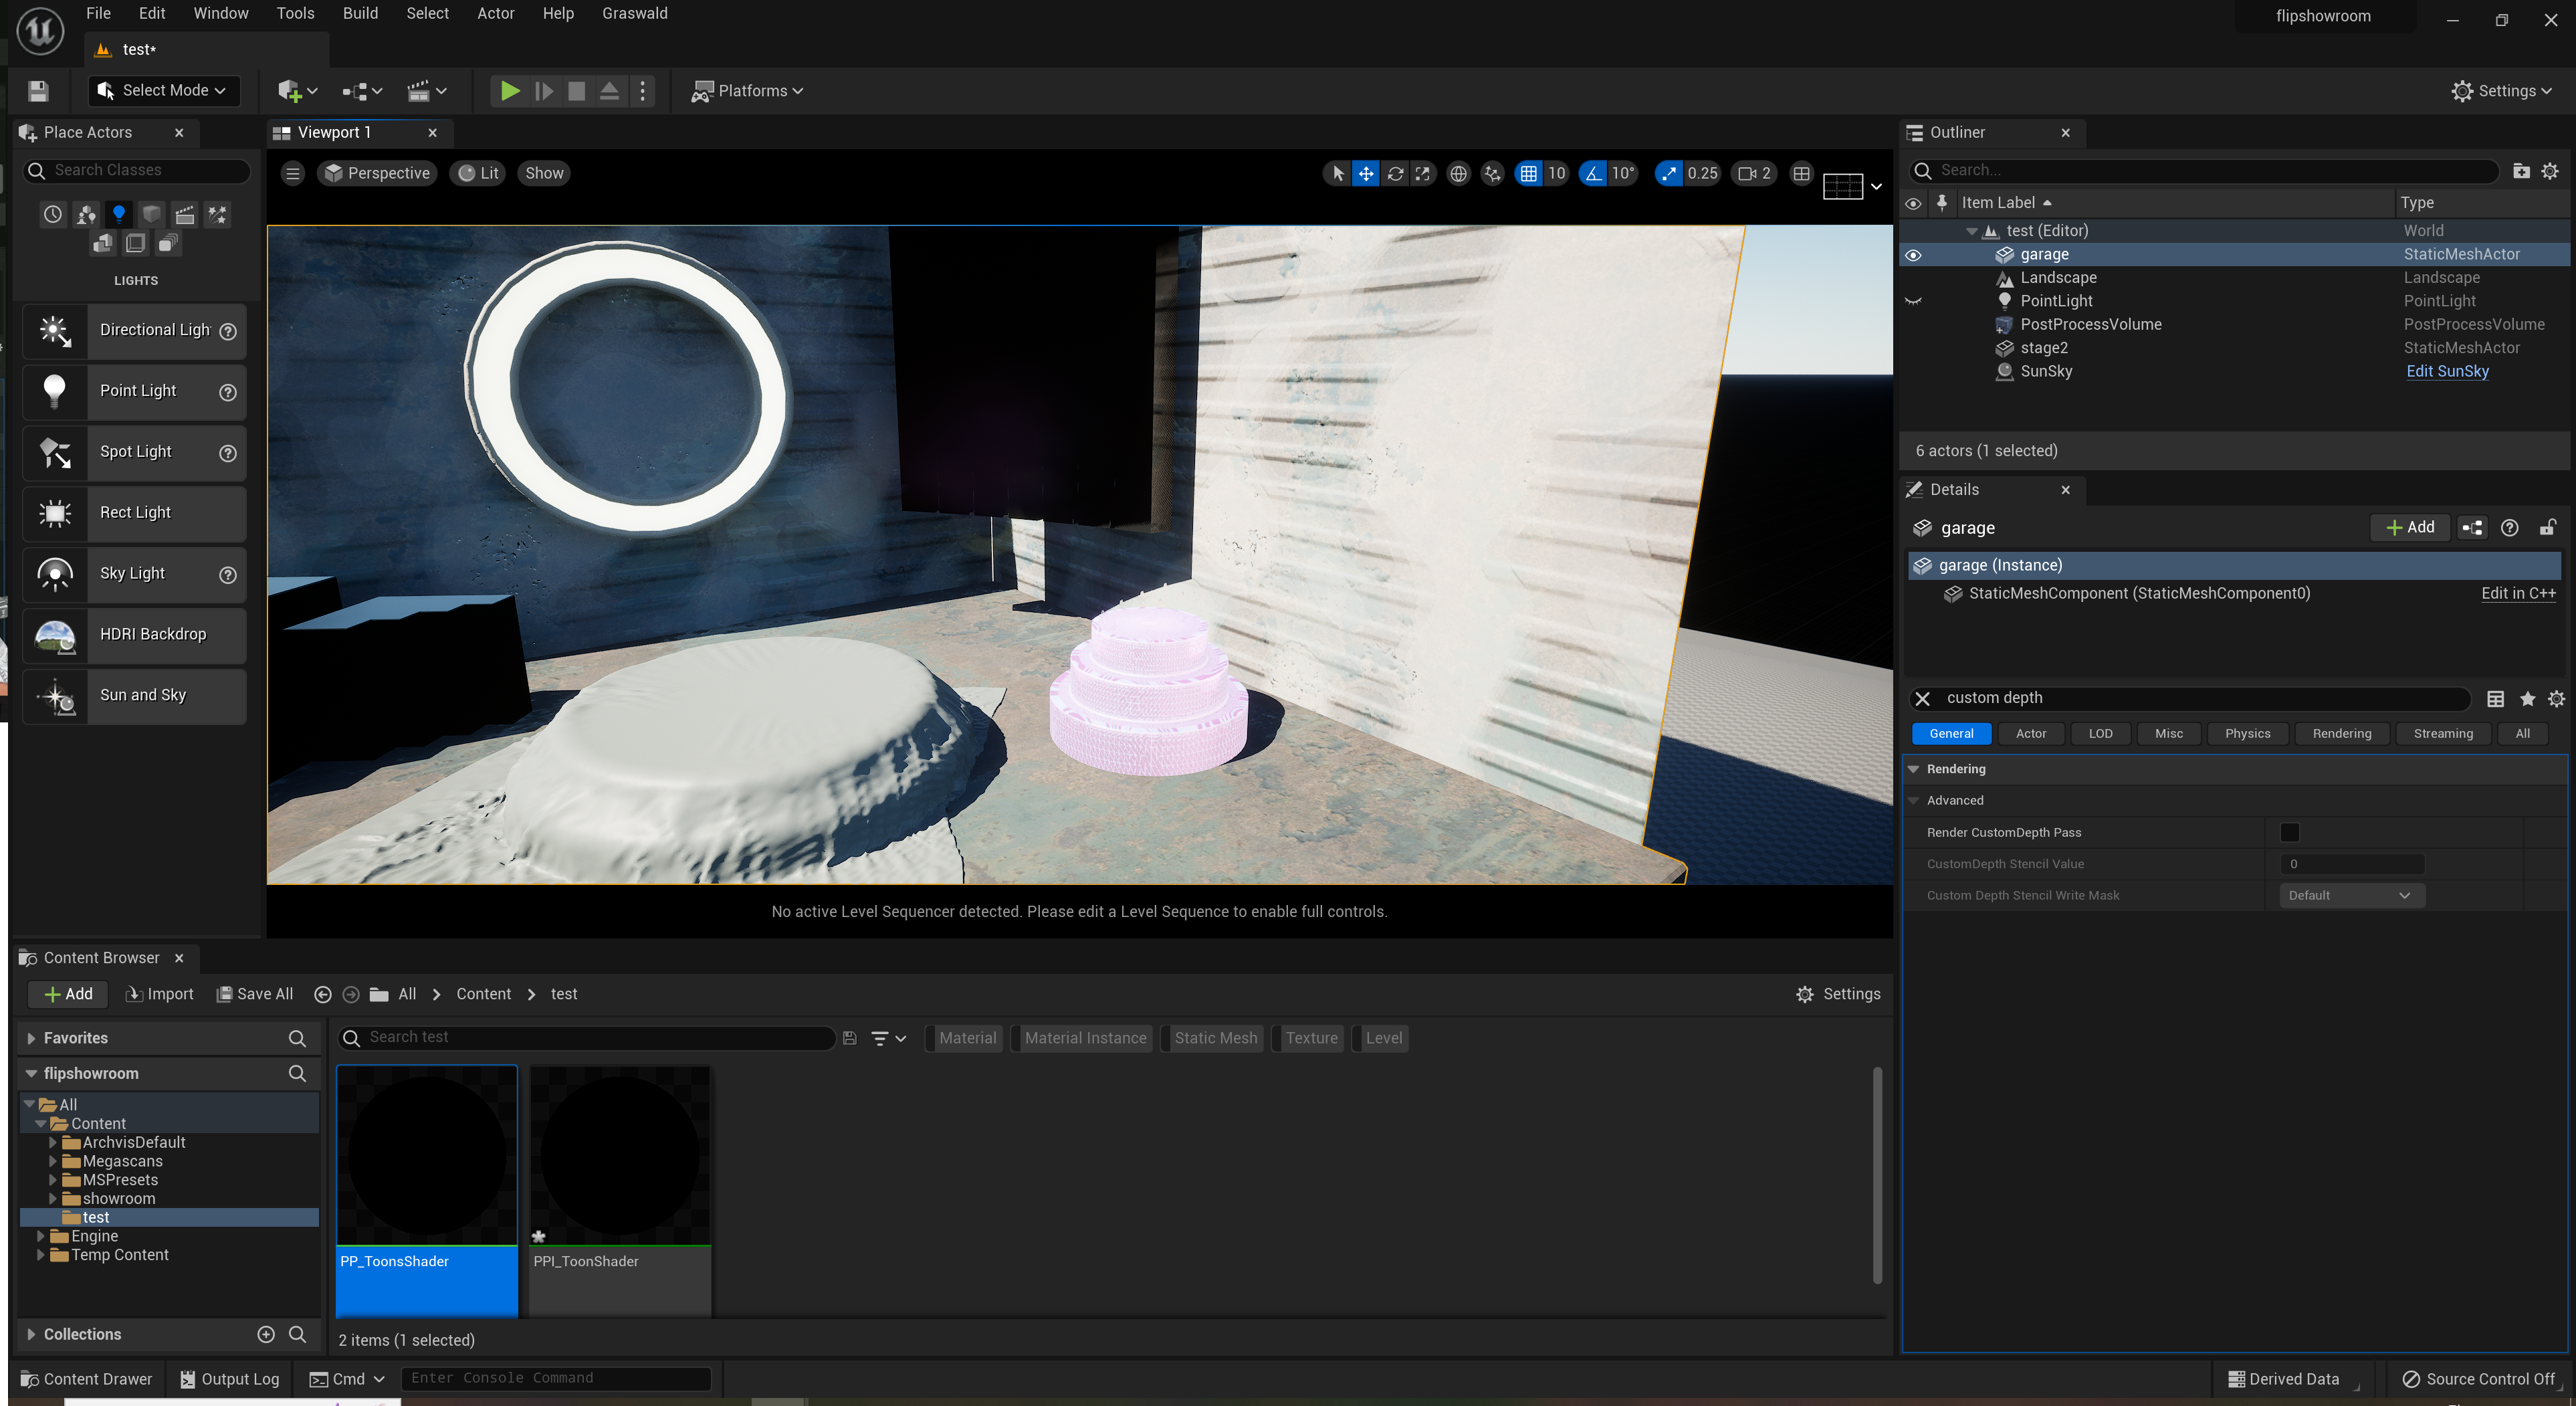Enable Render CustomDepth Pass checkbox
This screenshot has width=2576, height=1406.
click(x=2289, y=832)
